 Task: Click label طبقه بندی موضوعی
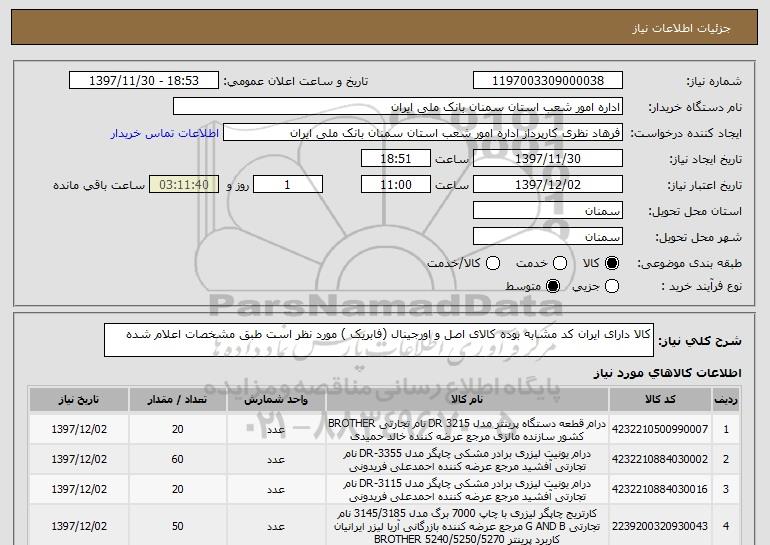689,264
